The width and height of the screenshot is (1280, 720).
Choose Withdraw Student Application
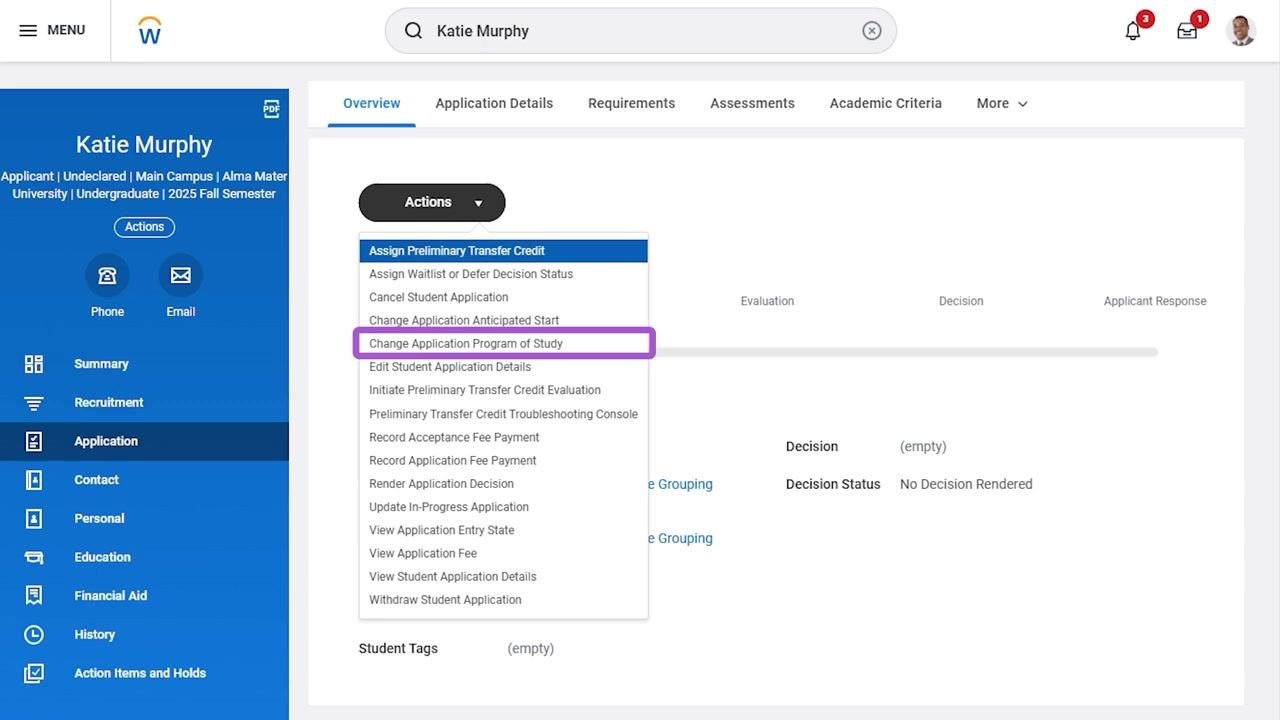[504, 600]
